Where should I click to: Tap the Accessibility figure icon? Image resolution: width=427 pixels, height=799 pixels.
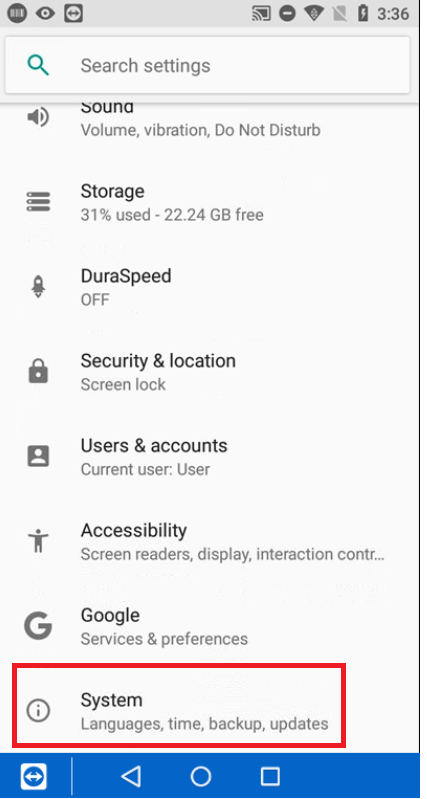pos(38,541)
